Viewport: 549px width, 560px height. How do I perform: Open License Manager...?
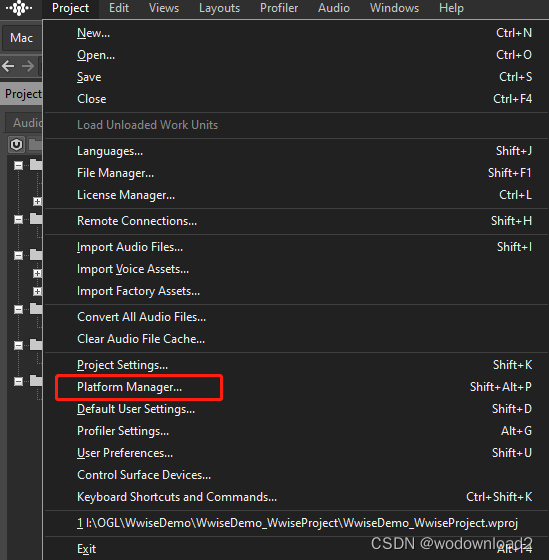(x=296, y=195)
